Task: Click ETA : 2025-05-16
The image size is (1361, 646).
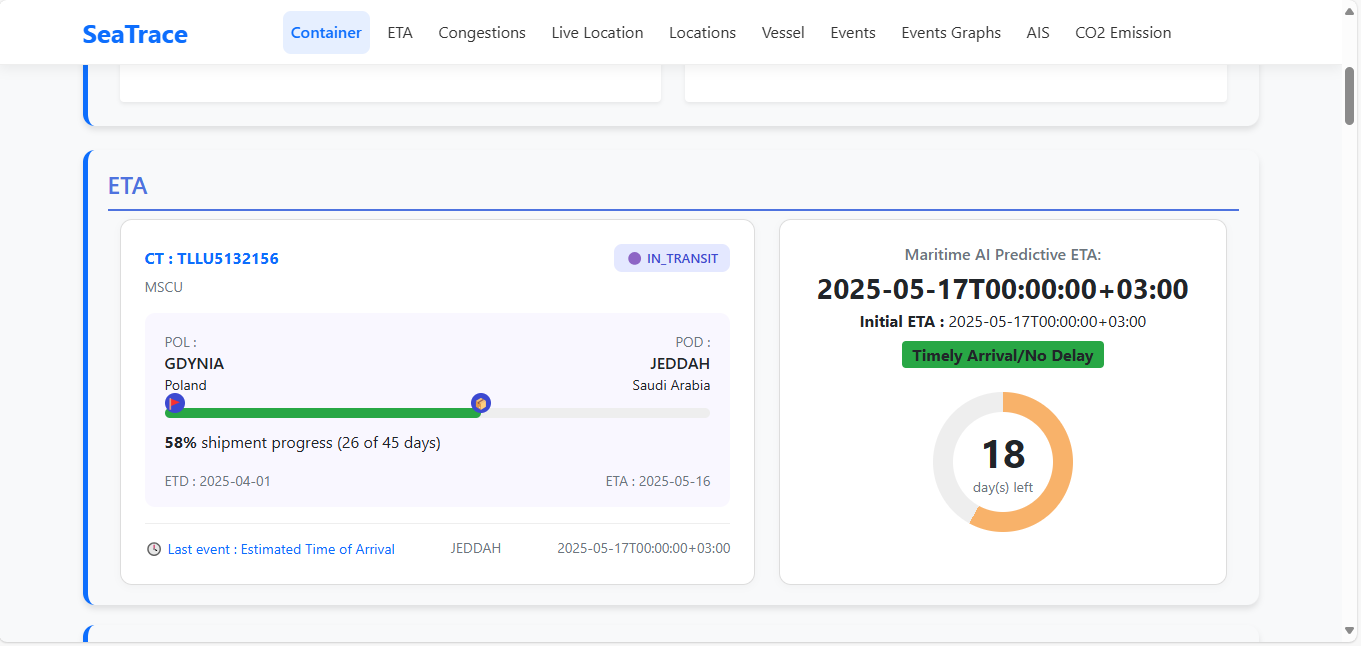Action: (x=658, y=481)
